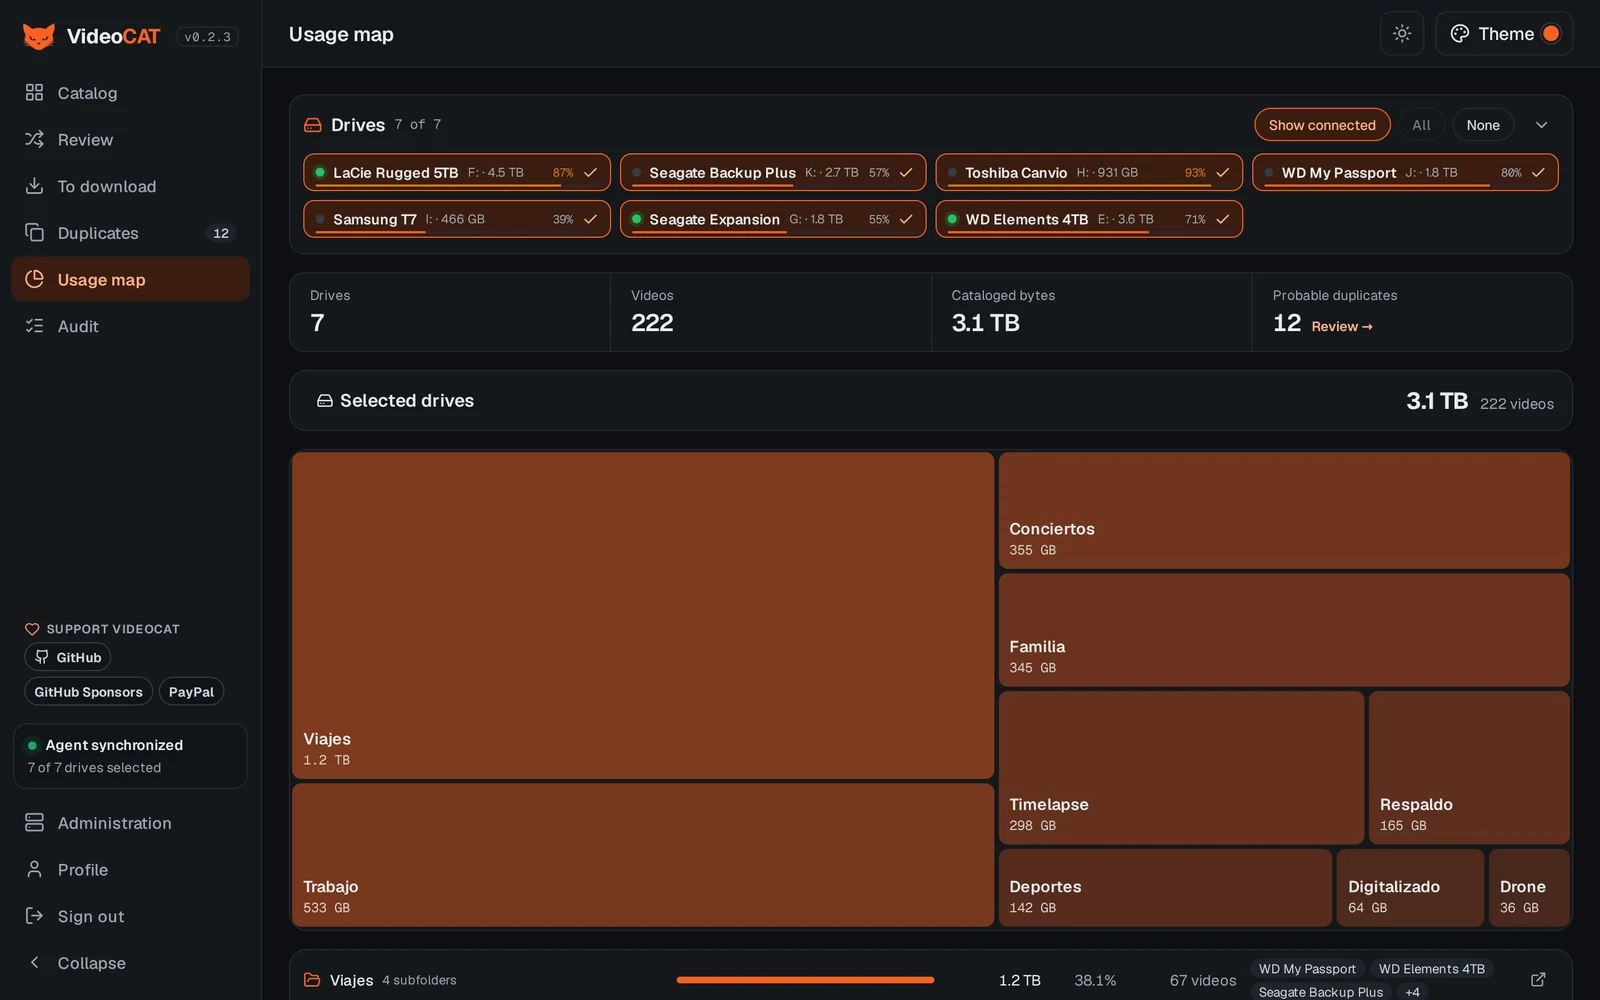Select the Conciertos treemap tile
Viewport: 1600px width, 1000px height.
tap(1284, 510)
